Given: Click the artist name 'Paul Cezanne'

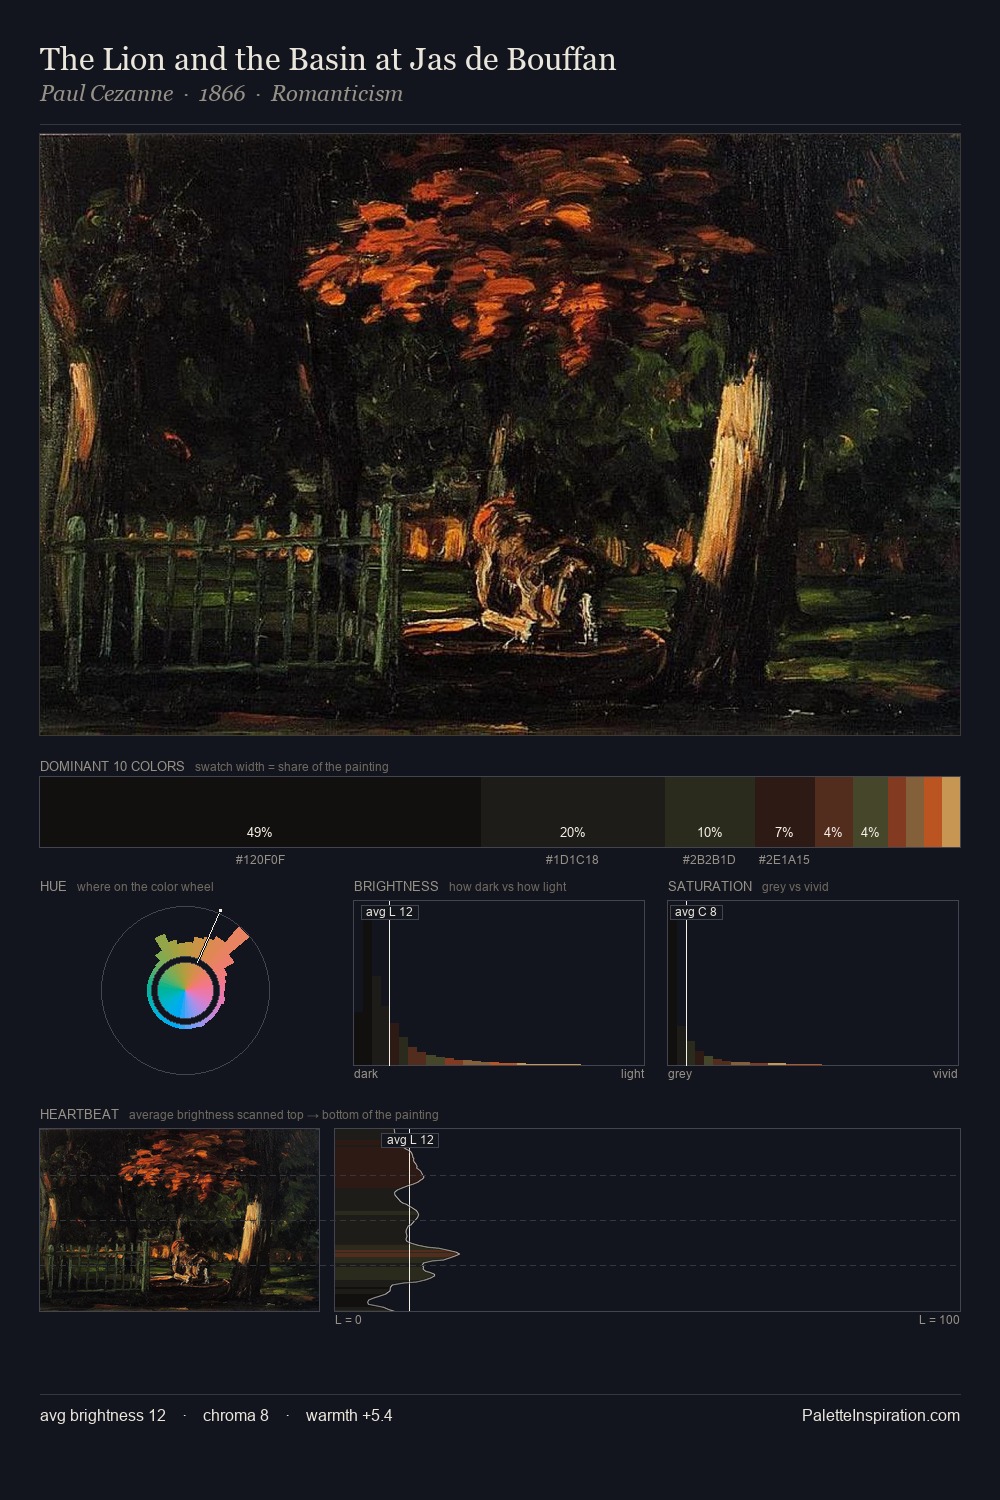Looking at the screenshot, I should (106, 94).
